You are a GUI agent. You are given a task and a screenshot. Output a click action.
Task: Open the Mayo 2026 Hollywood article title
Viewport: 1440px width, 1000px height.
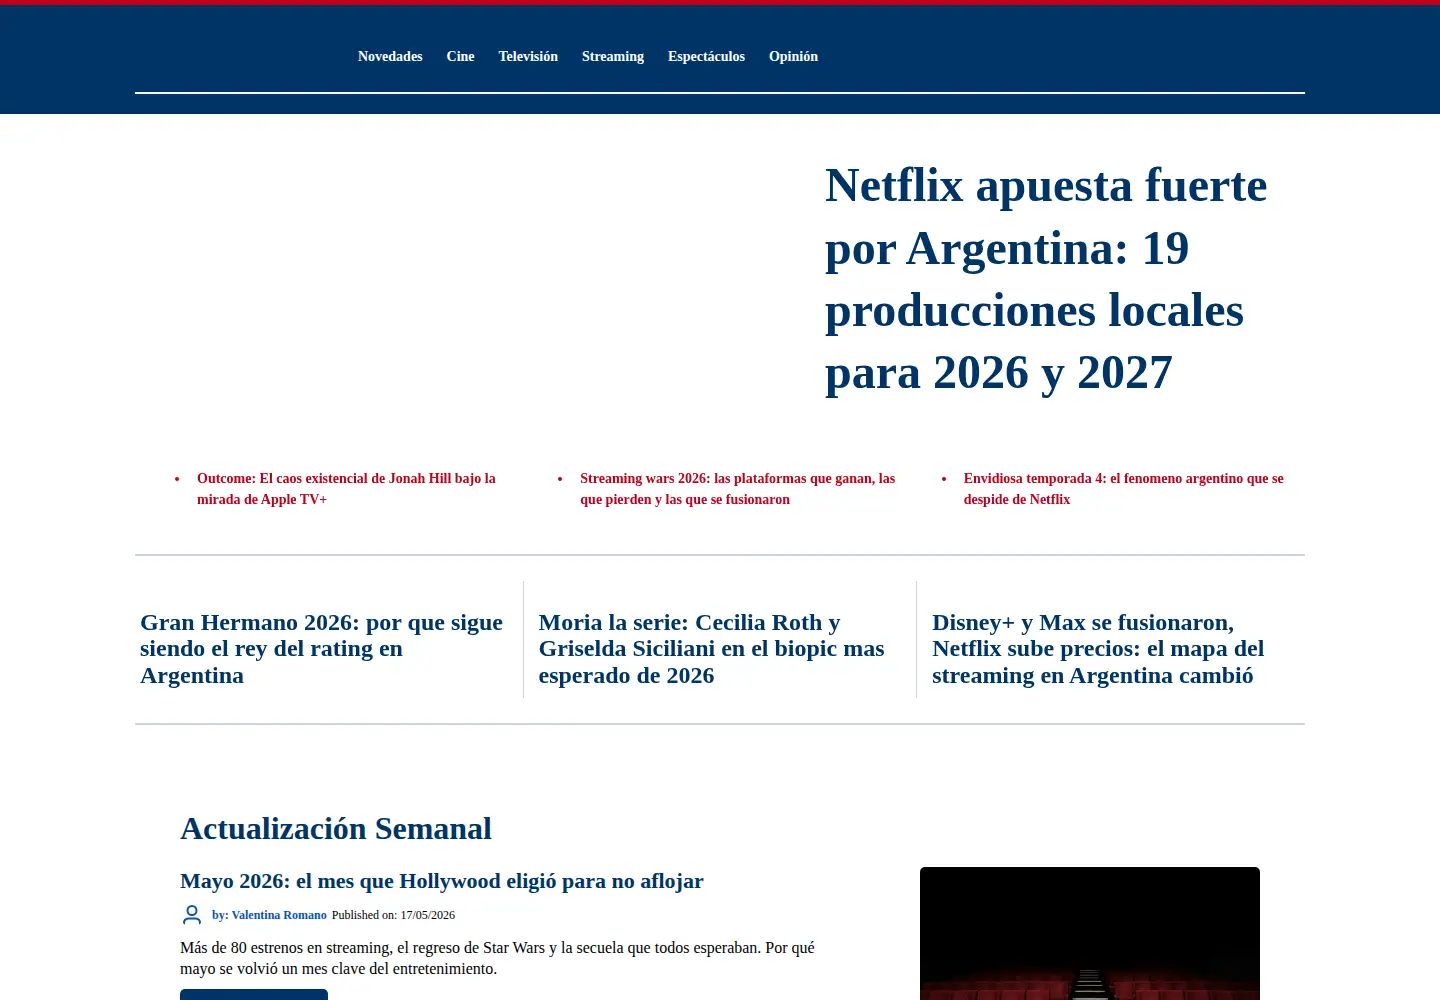442,881
